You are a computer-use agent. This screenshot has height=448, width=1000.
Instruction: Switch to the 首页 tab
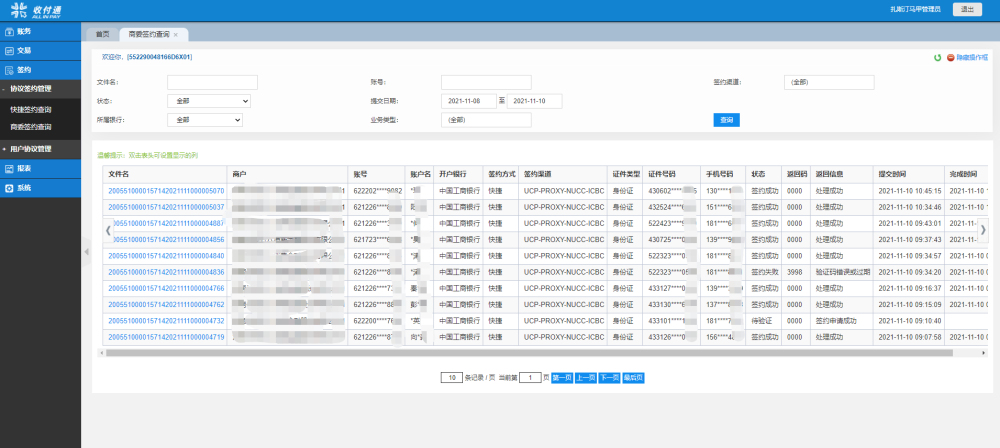pyautogui.click(x=102, y=34)
